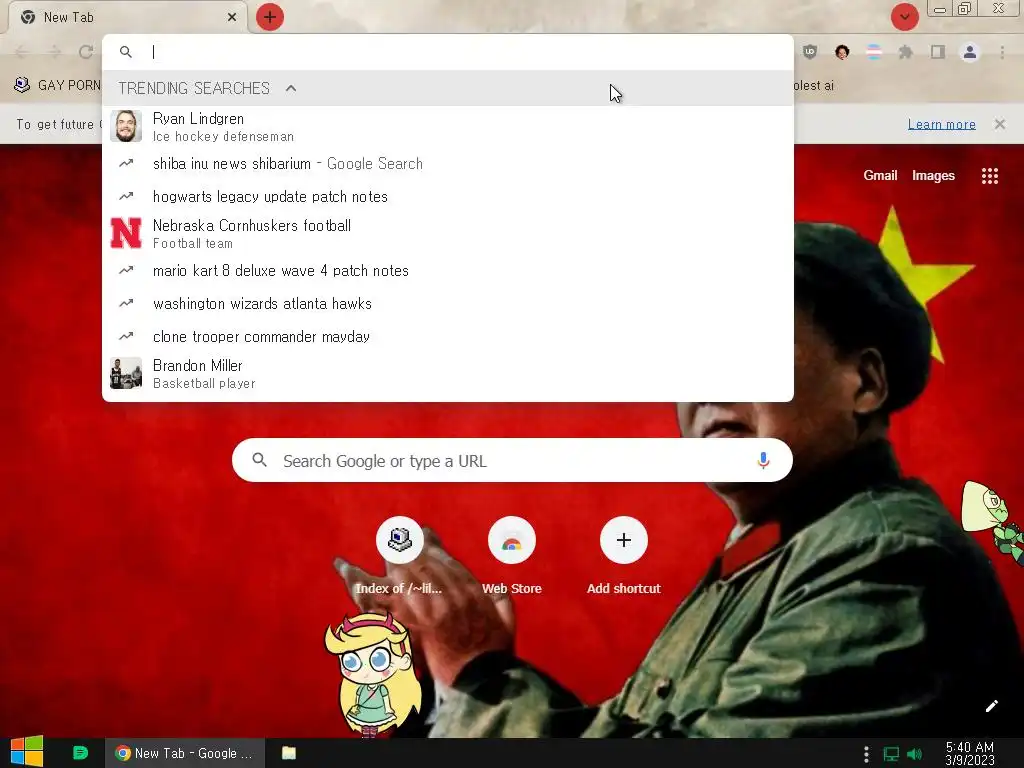This screenshot has width=1024, height=768.
Task: Open the clock showing 5:40 AM
Action: (970, 753)
